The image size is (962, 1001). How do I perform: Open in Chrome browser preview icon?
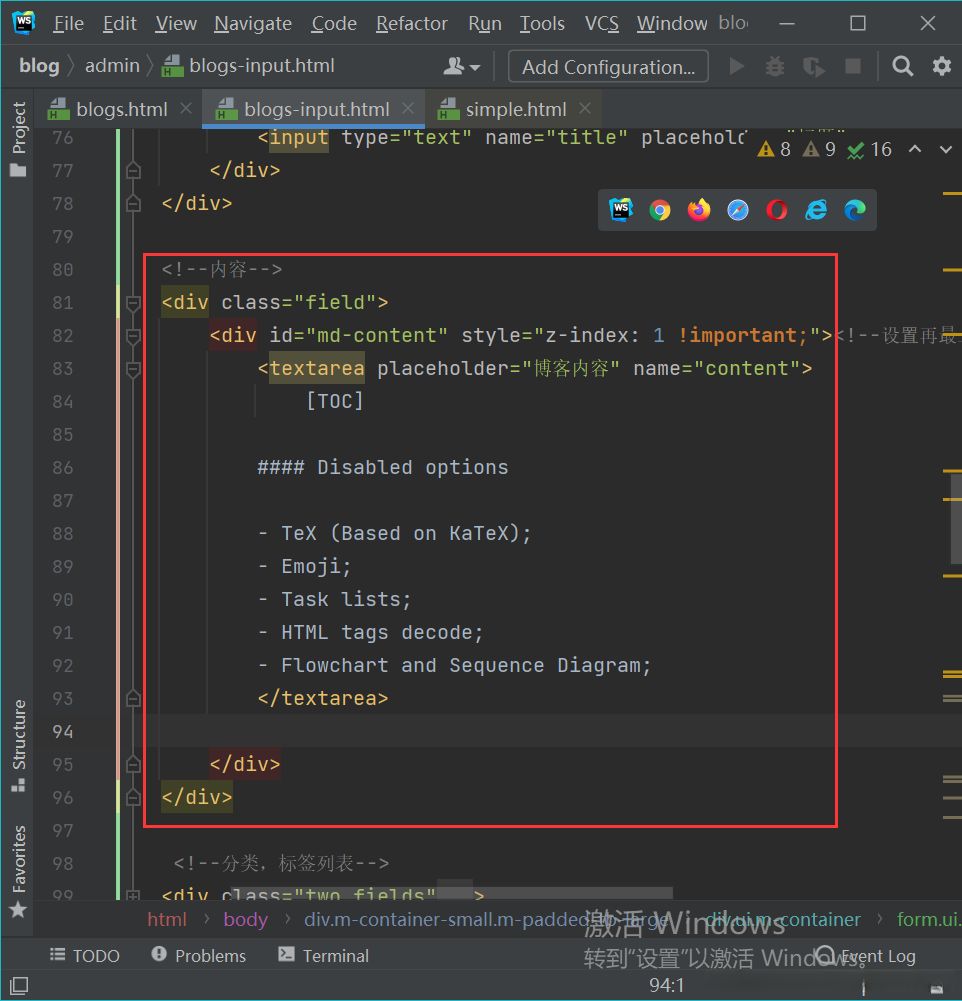(659, 210)
